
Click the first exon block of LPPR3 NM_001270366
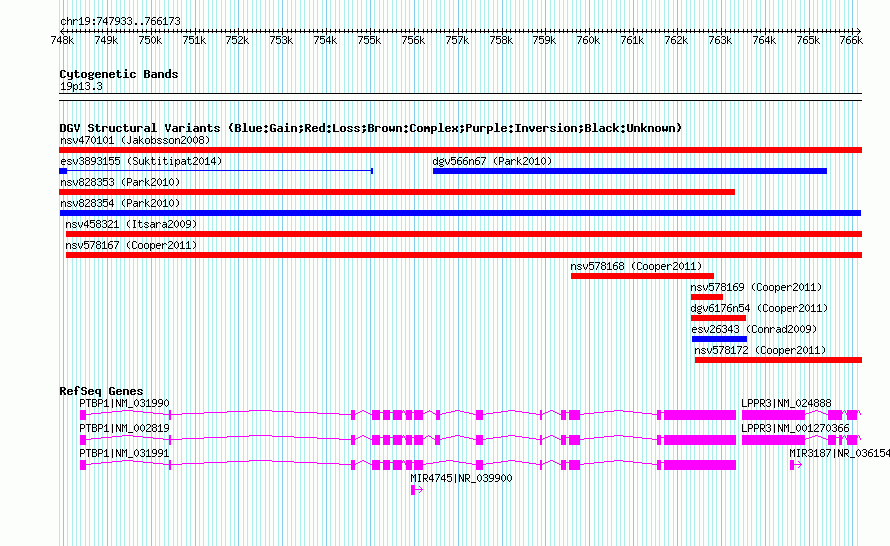tap(773, 440)
